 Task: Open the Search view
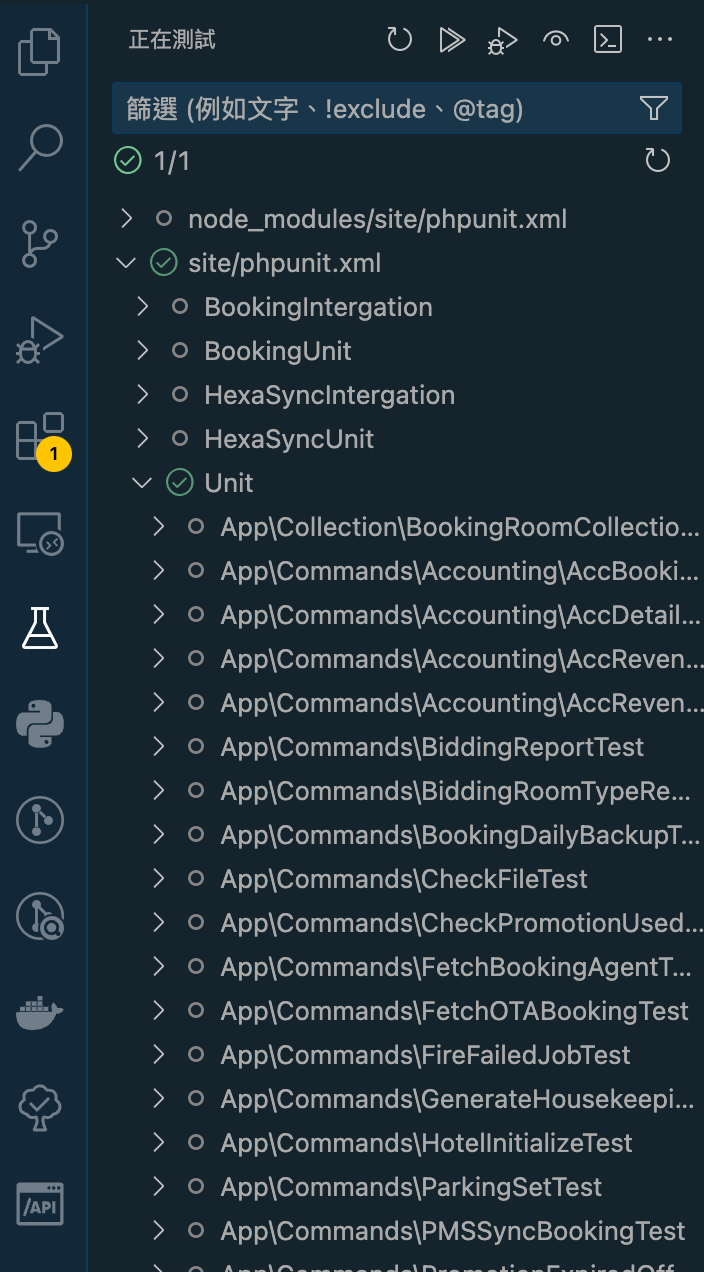pyautogui.click(x=40, y=148)
